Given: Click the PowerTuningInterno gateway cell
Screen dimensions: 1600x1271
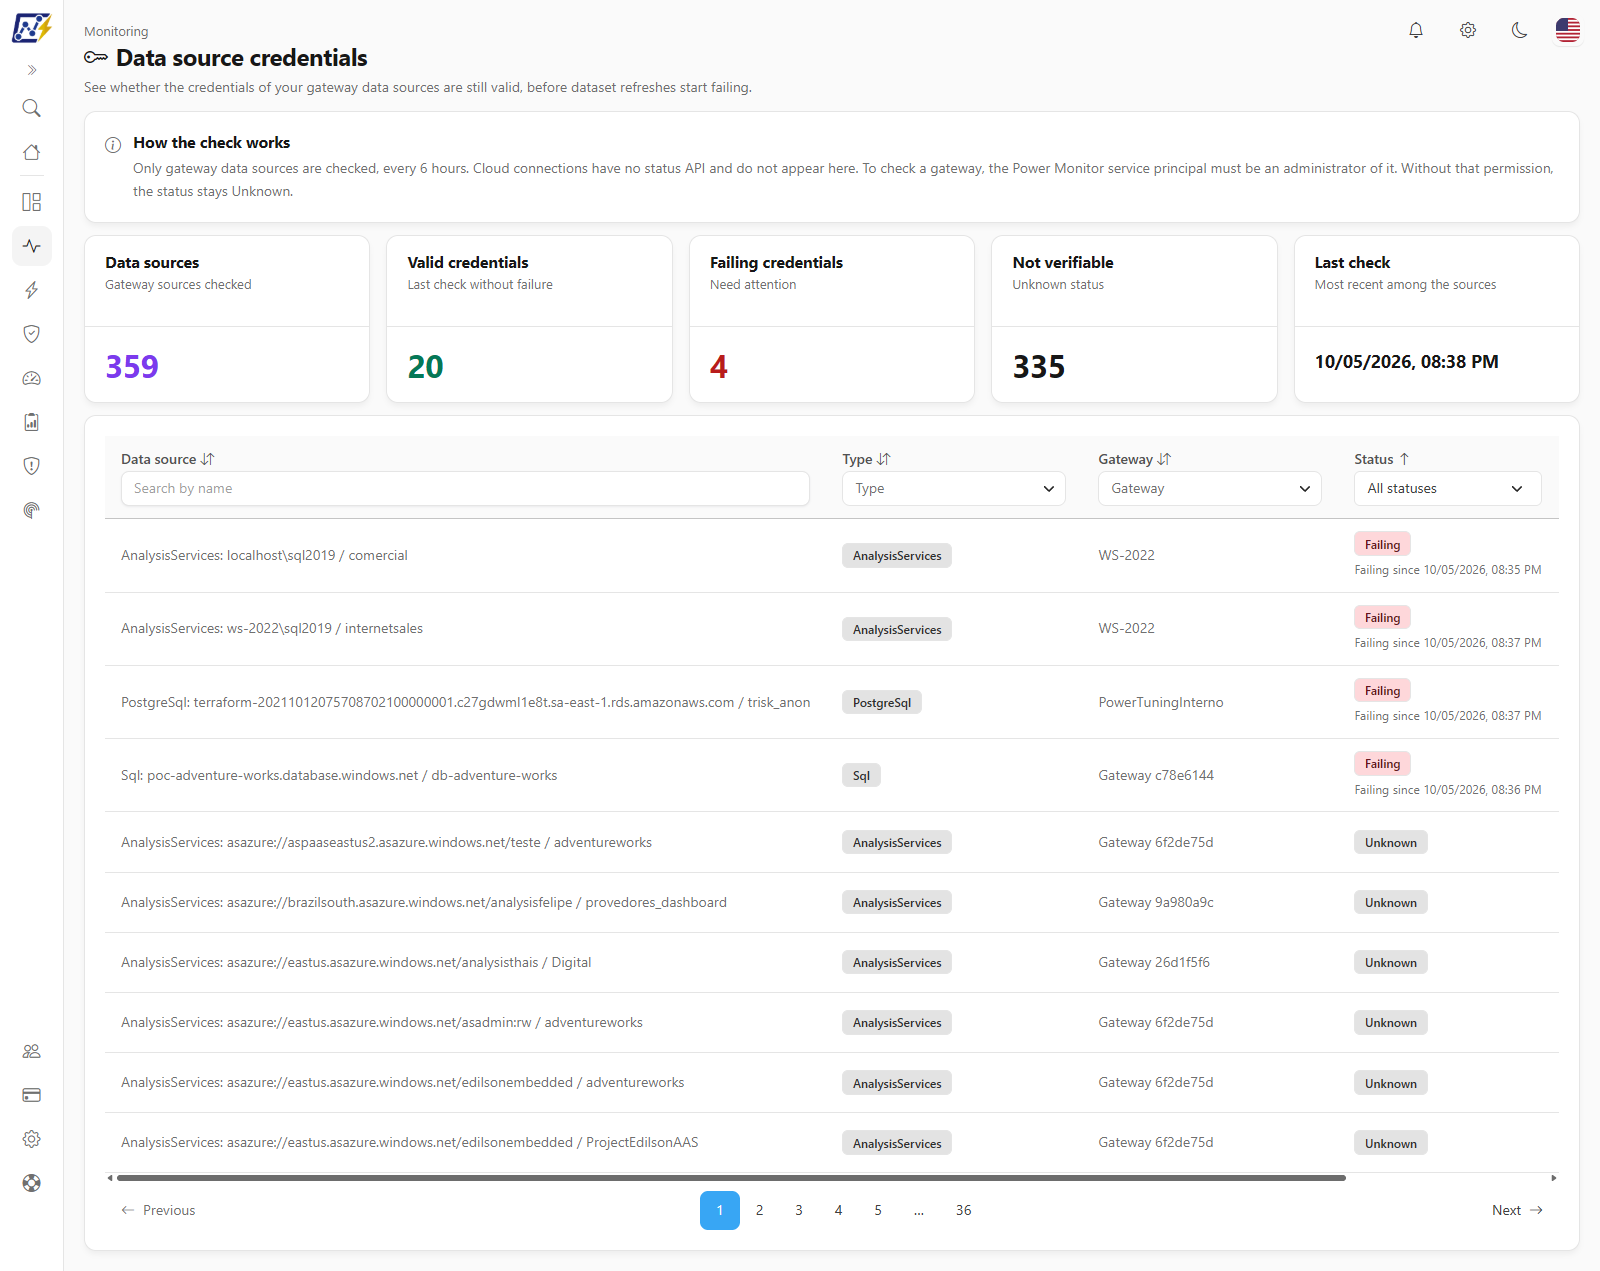Looking at the screenshot, I should [1161, 702].
